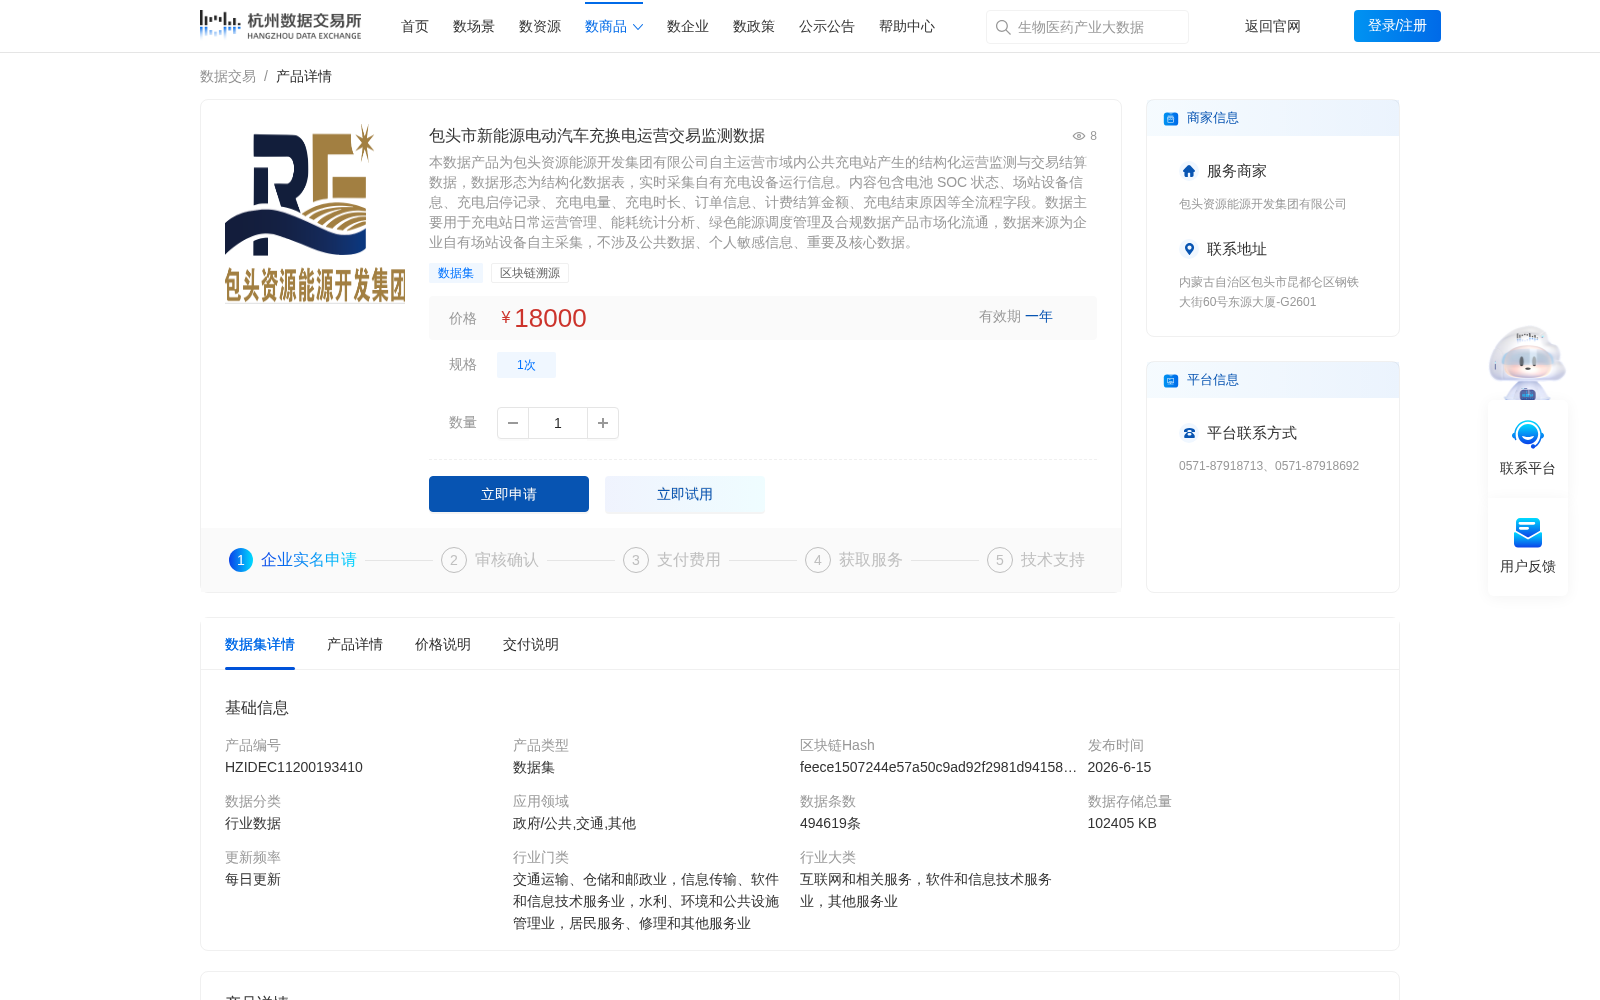Switch to the 价格说明 tab

(x=443, y=645)
